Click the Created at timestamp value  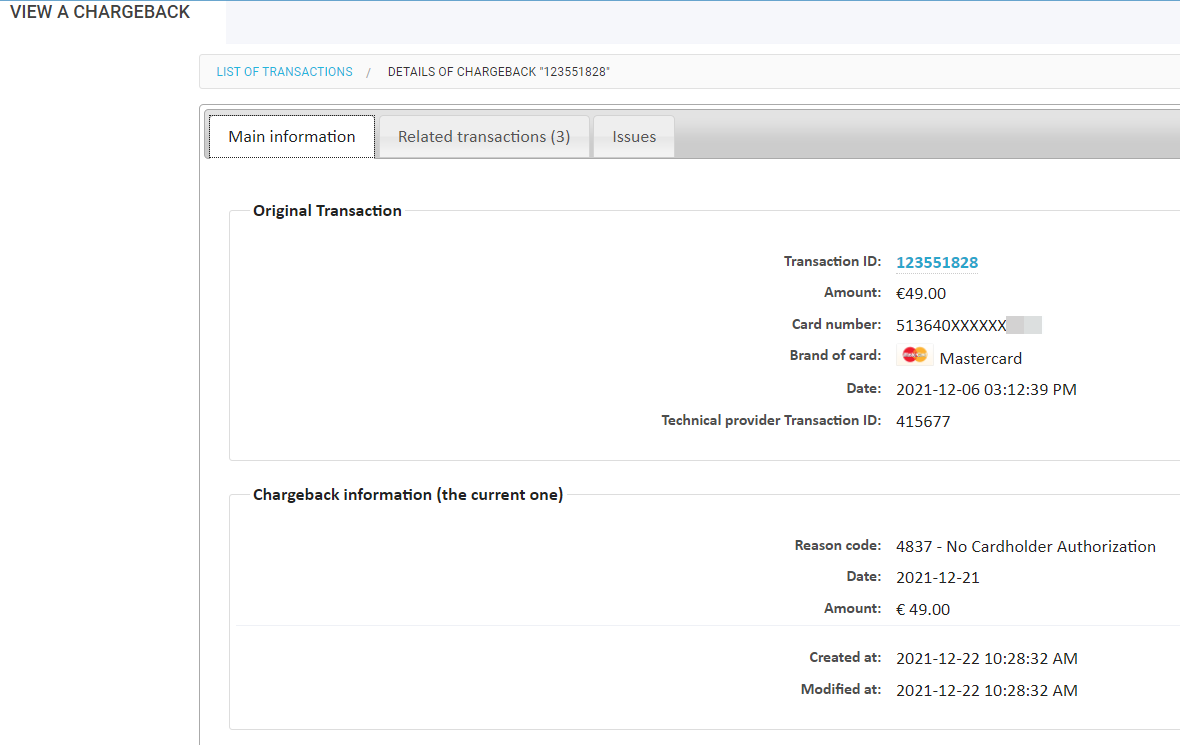(986, 658)
